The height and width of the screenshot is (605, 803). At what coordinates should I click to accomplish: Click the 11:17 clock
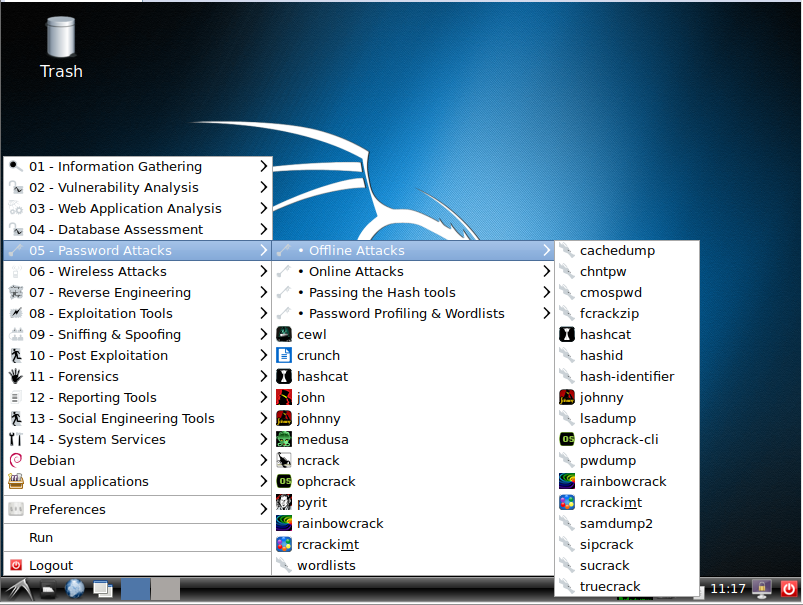728,589
